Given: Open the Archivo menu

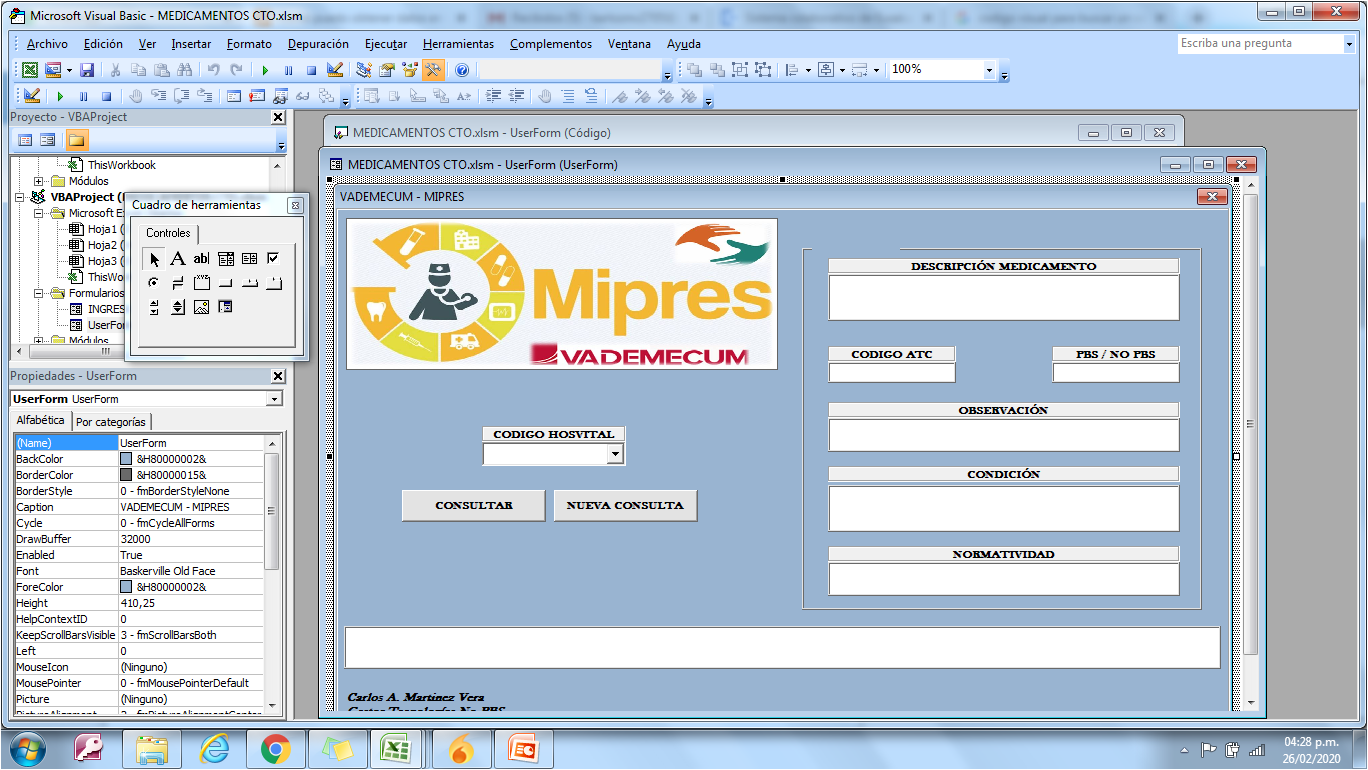Looking at the screenshot, I should (47, 44).
